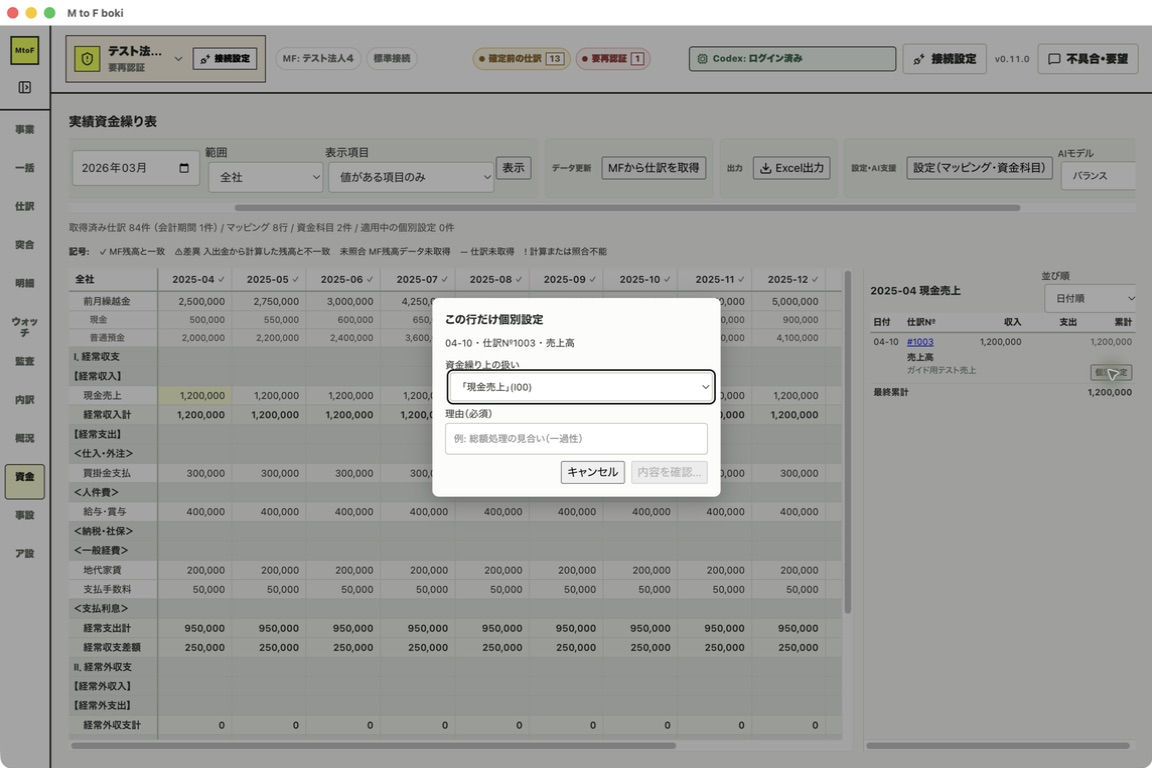Open the ウォッチ sidebar tab
Viewport: 1152px width, 768px height.
point(24,327)
